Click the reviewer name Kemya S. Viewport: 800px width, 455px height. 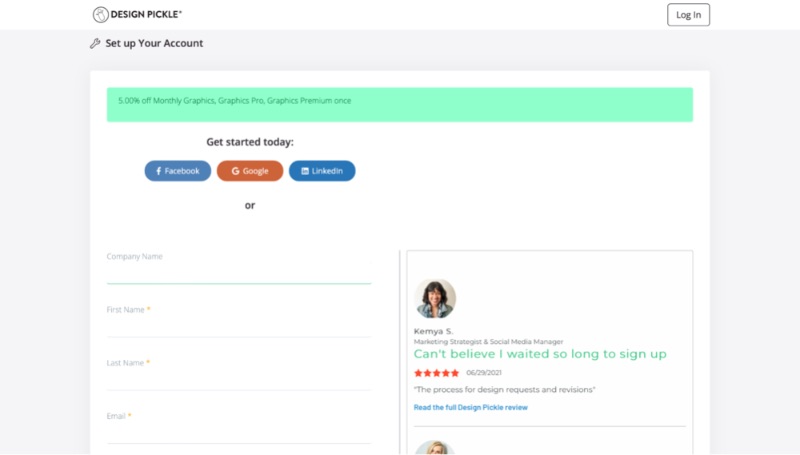click(x=433, y=331)
